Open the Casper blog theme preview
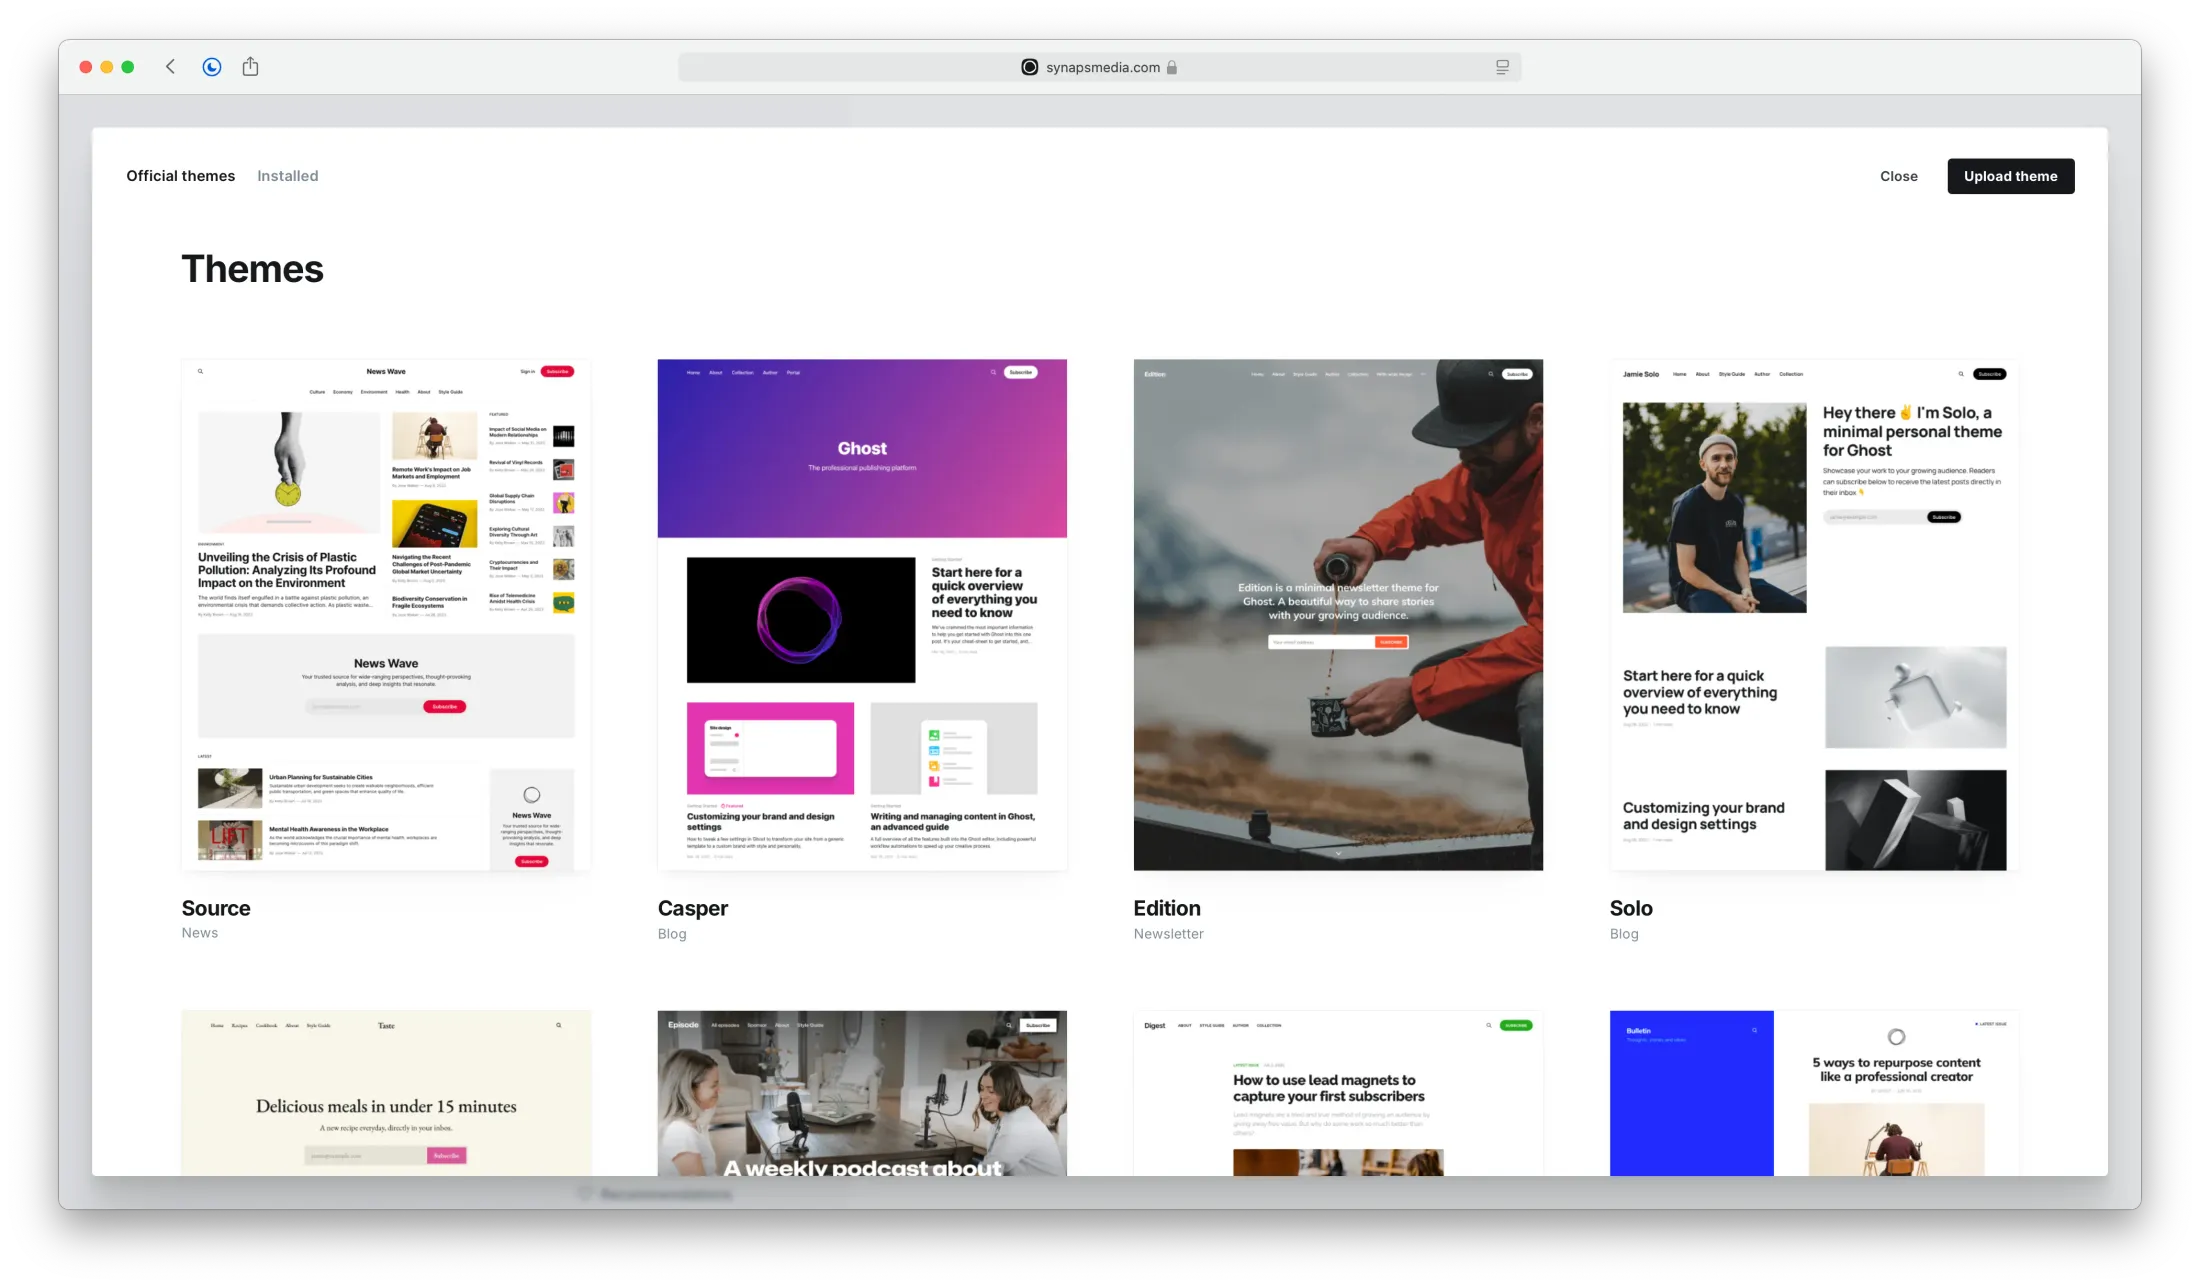 click(861, 614)
